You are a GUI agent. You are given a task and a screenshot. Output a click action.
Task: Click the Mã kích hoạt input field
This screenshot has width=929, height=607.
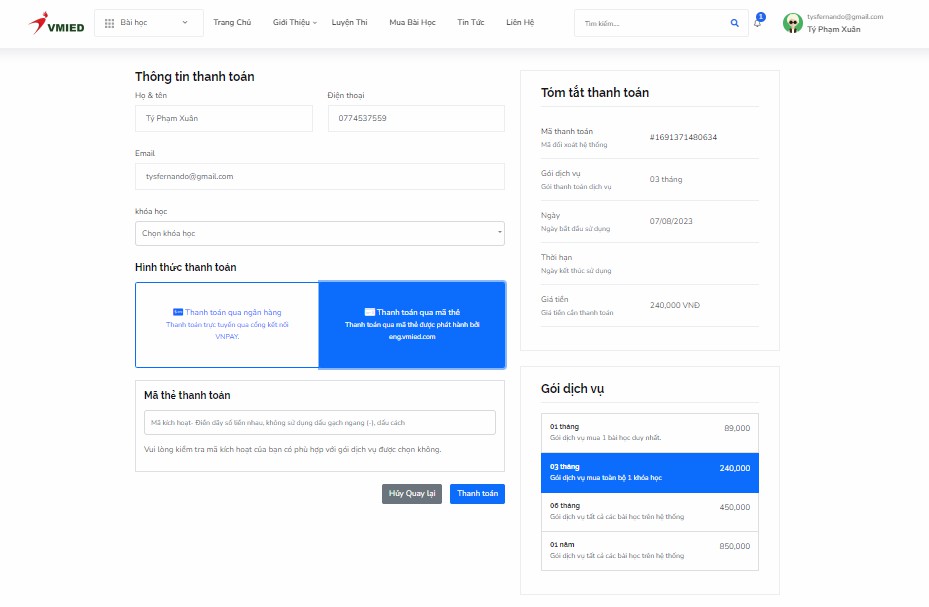(320, 423)
